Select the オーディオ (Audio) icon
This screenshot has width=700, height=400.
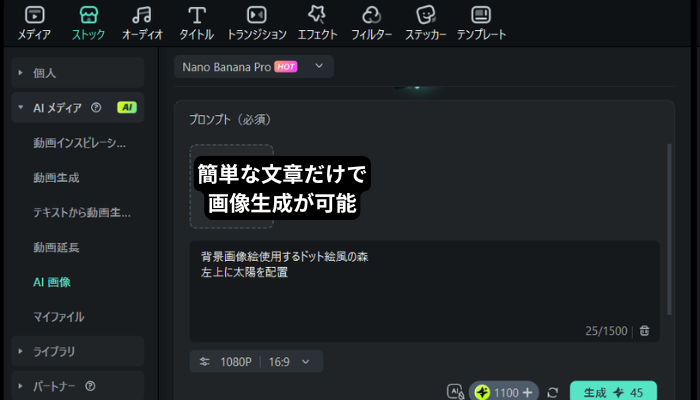click(x=143, y=22)
